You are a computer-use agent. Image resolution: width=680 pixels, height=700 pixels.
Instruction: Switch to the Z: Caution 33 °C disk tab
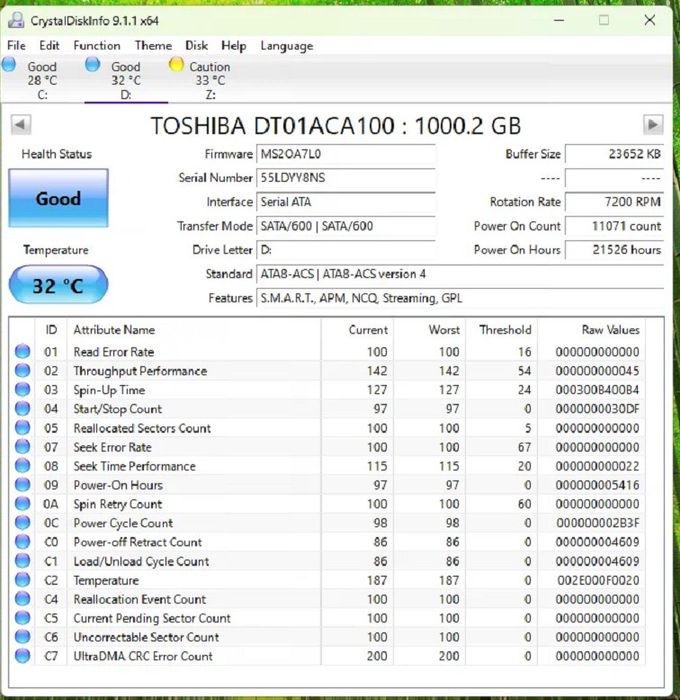[x=210, y=79]
